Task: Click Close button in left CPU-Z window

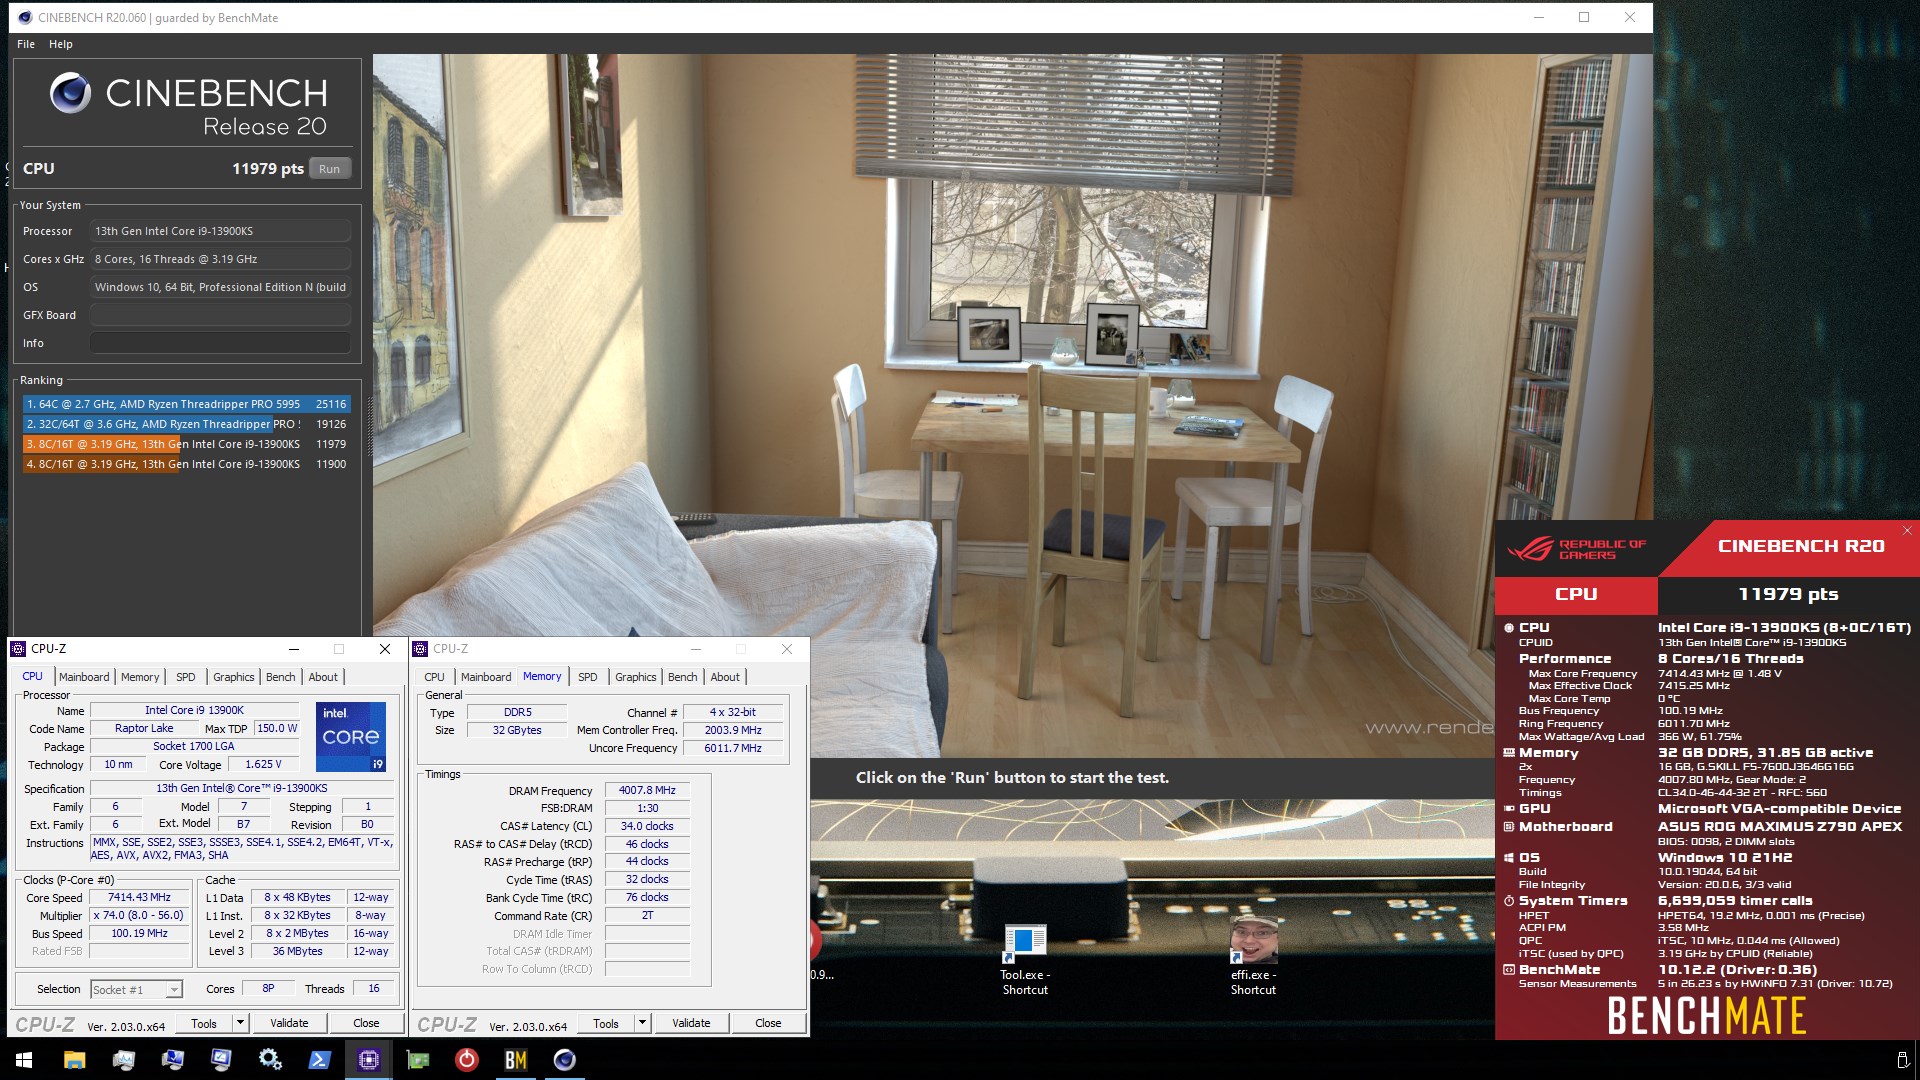Action: point(366,1023)
